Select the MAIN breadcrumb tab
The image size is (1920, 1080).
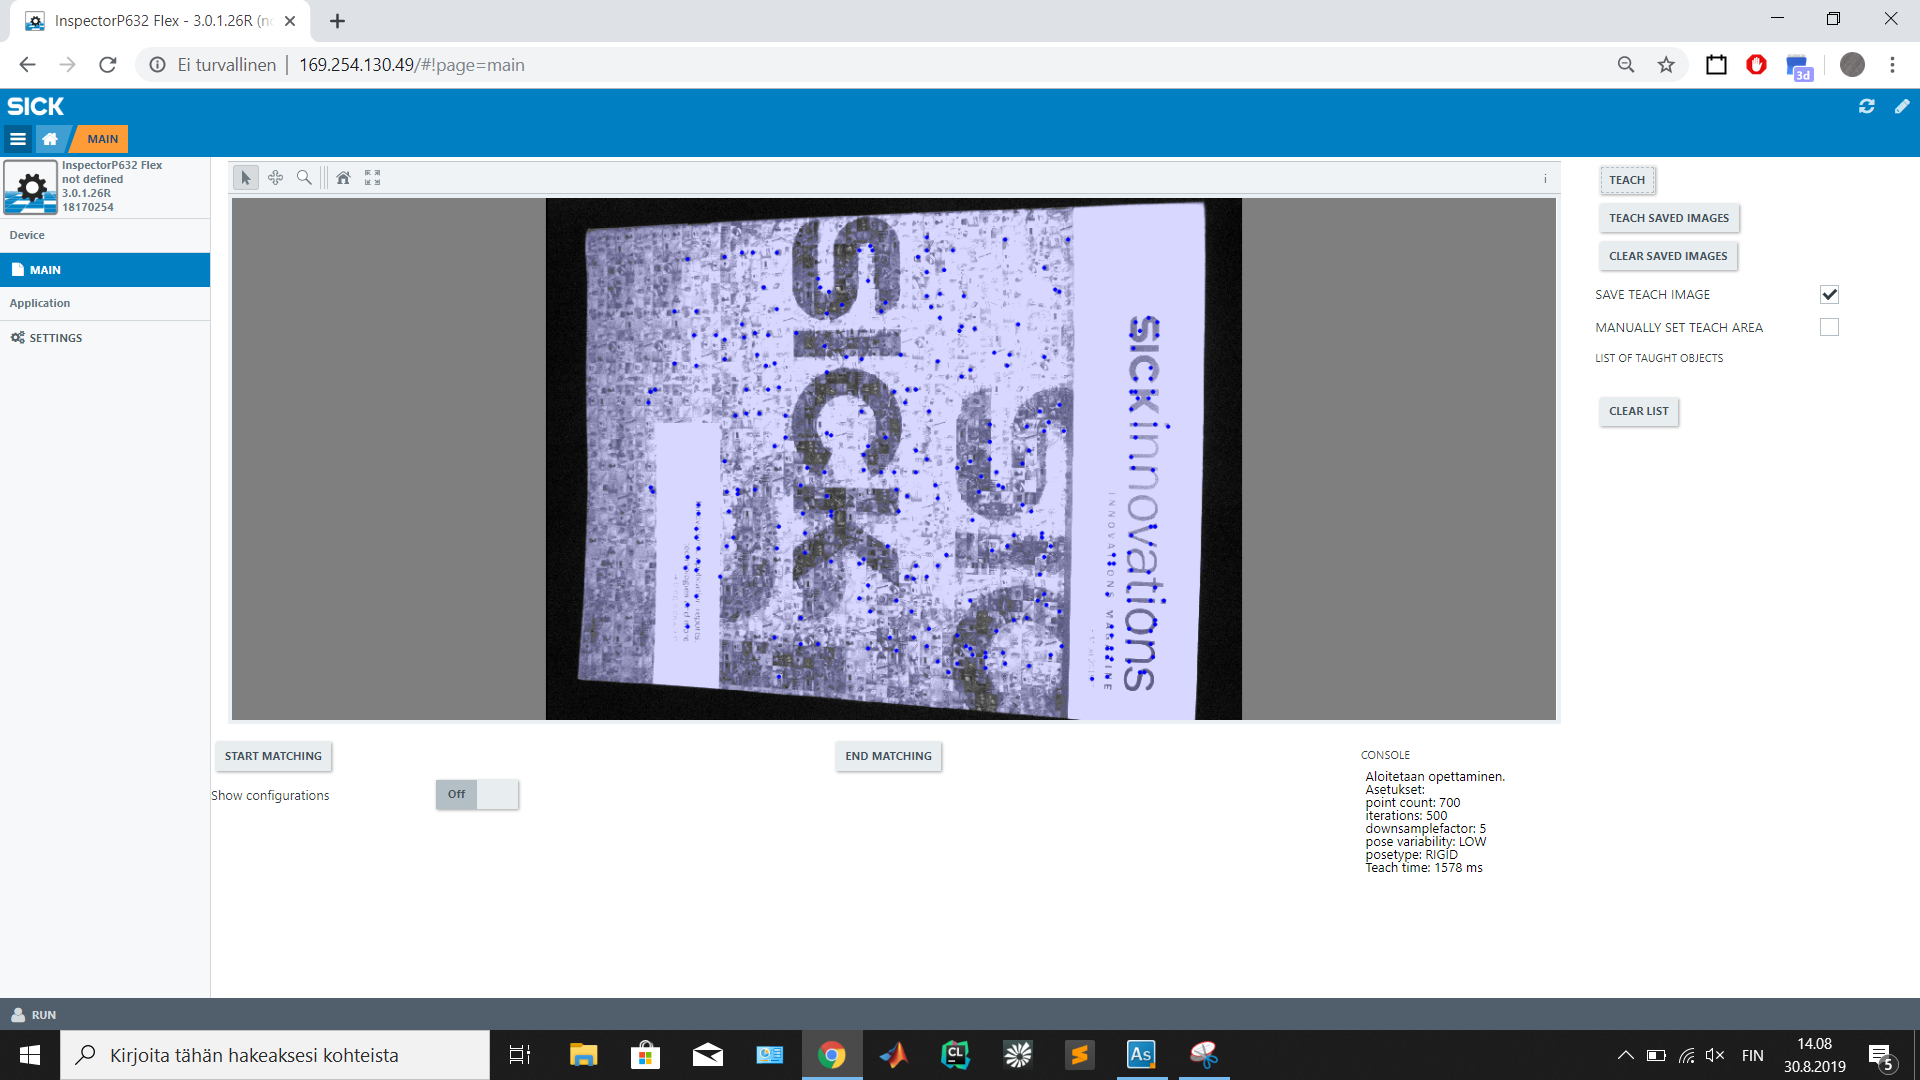pyautogui.click(x=102, y=139)
